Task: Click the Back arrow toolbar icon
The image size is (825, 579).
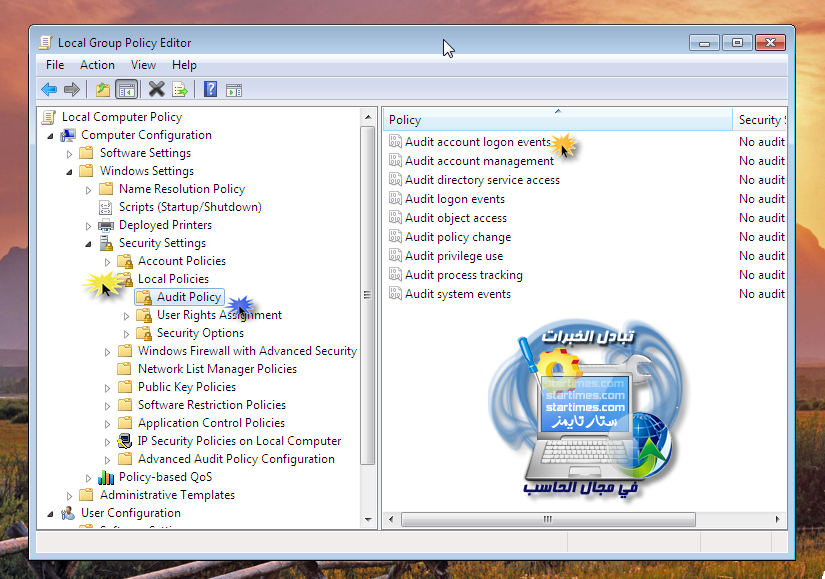Action: [49, 90]
